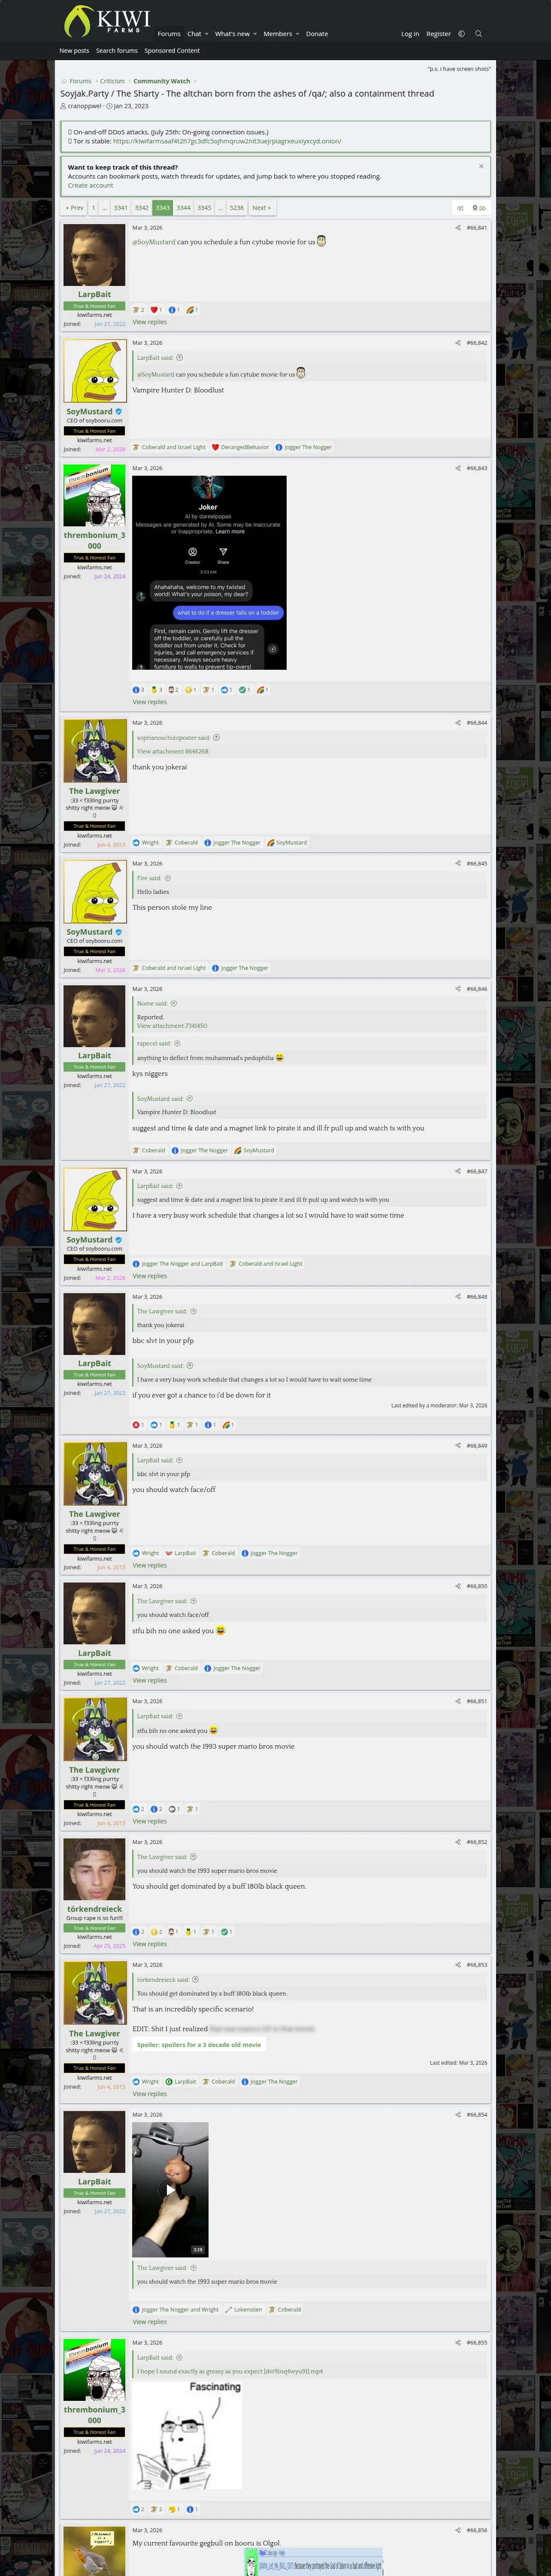
Task: Click arrow after 'törkendreieck said:' quote
Action: click(x=195, y=1980)
